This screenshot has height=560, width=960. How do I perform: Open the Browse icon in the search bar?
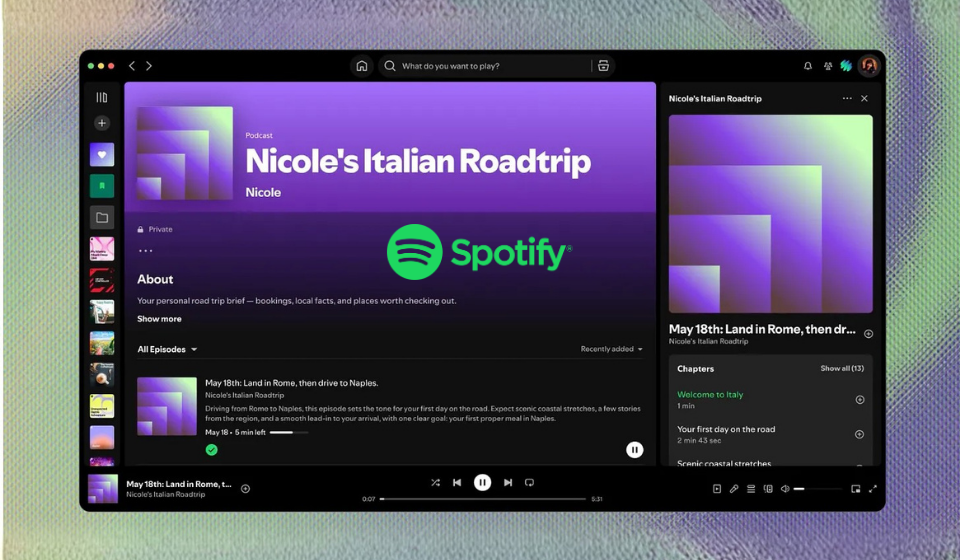coord(603,65)
